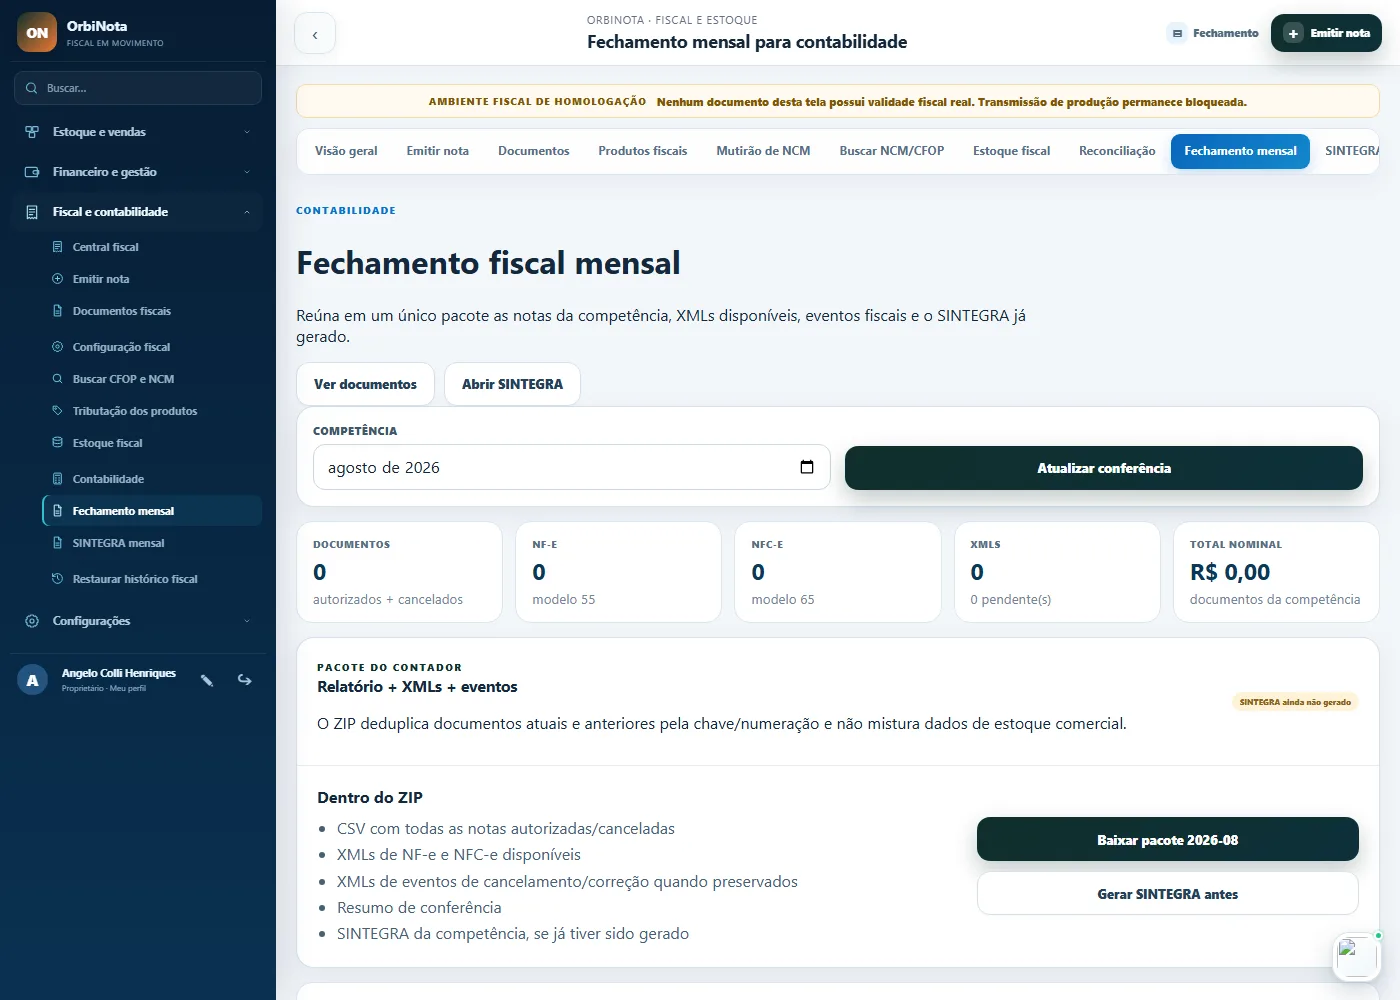Click the Abrir SINTEGRA button
This screenshot has width=1400, height=1000.
coord(512,384)
